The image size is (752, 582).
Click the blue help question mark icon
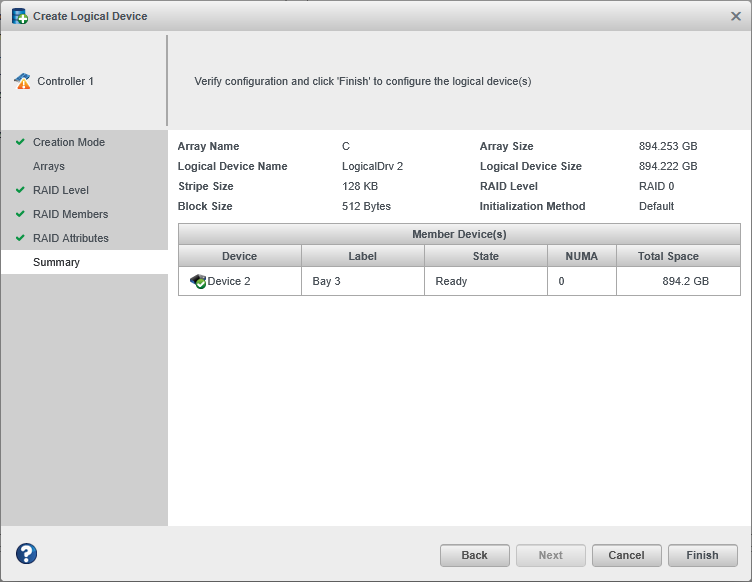point(27,554)
